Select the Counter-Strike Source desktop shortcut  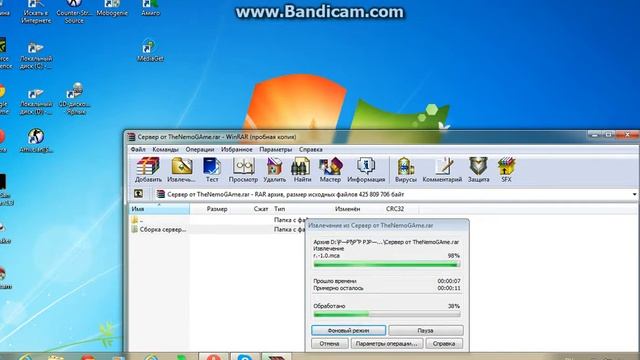tap(74, 11)
